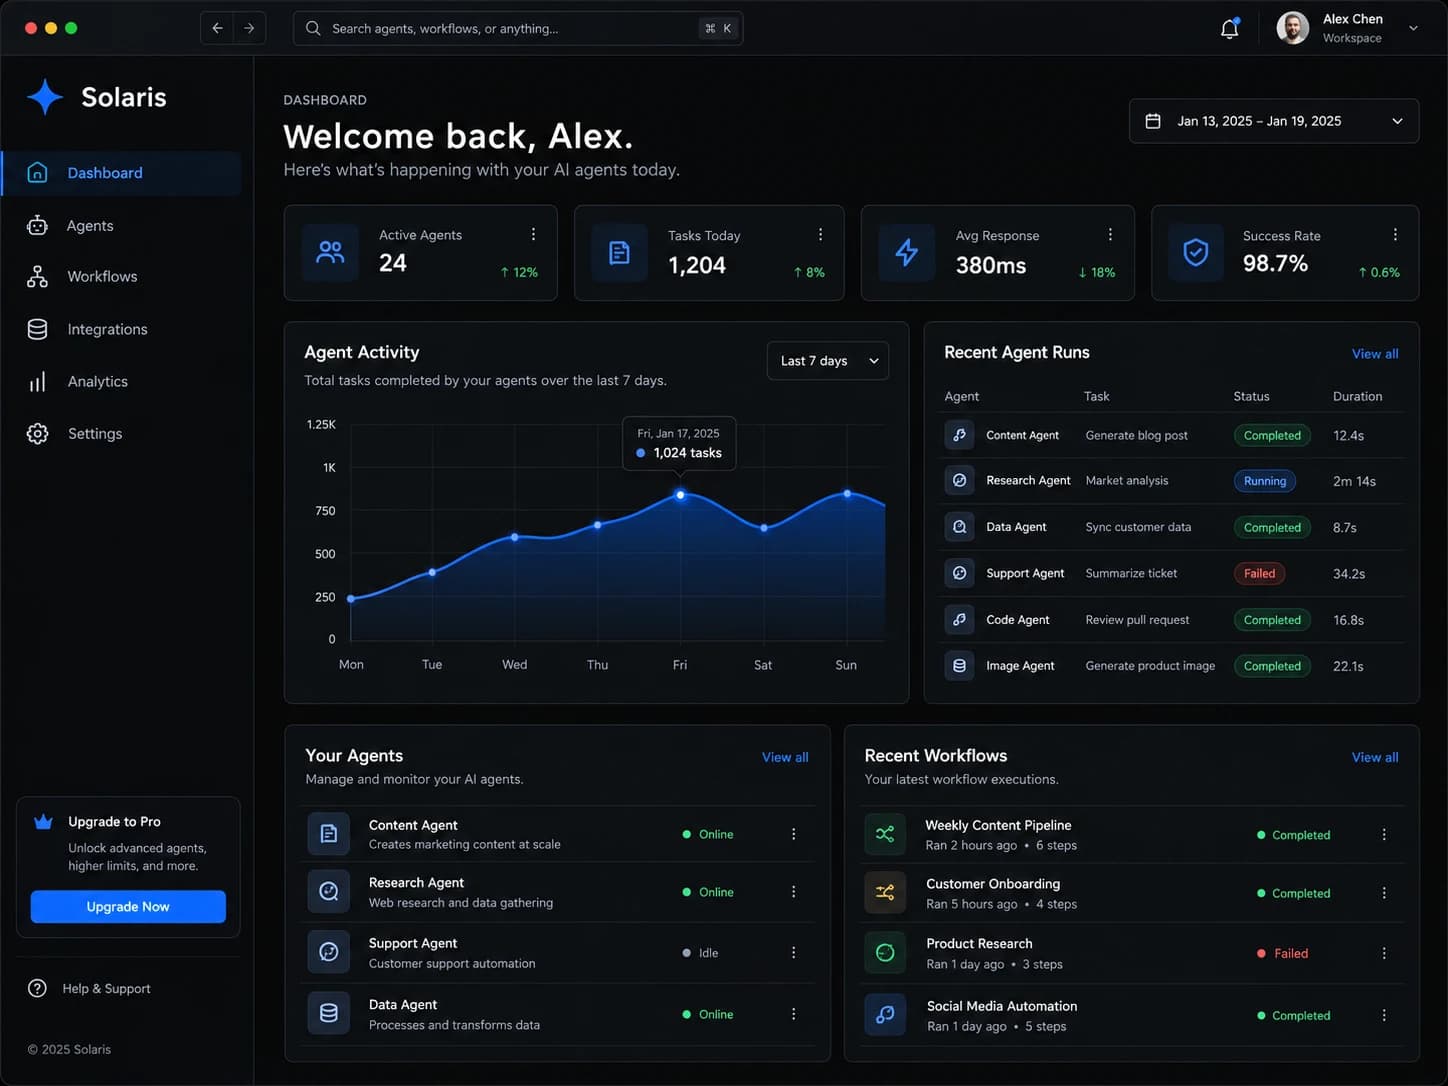Click the Running status badge for Research Agent
This screenshot has width=1448, height=1086.
click(1265, 481)
